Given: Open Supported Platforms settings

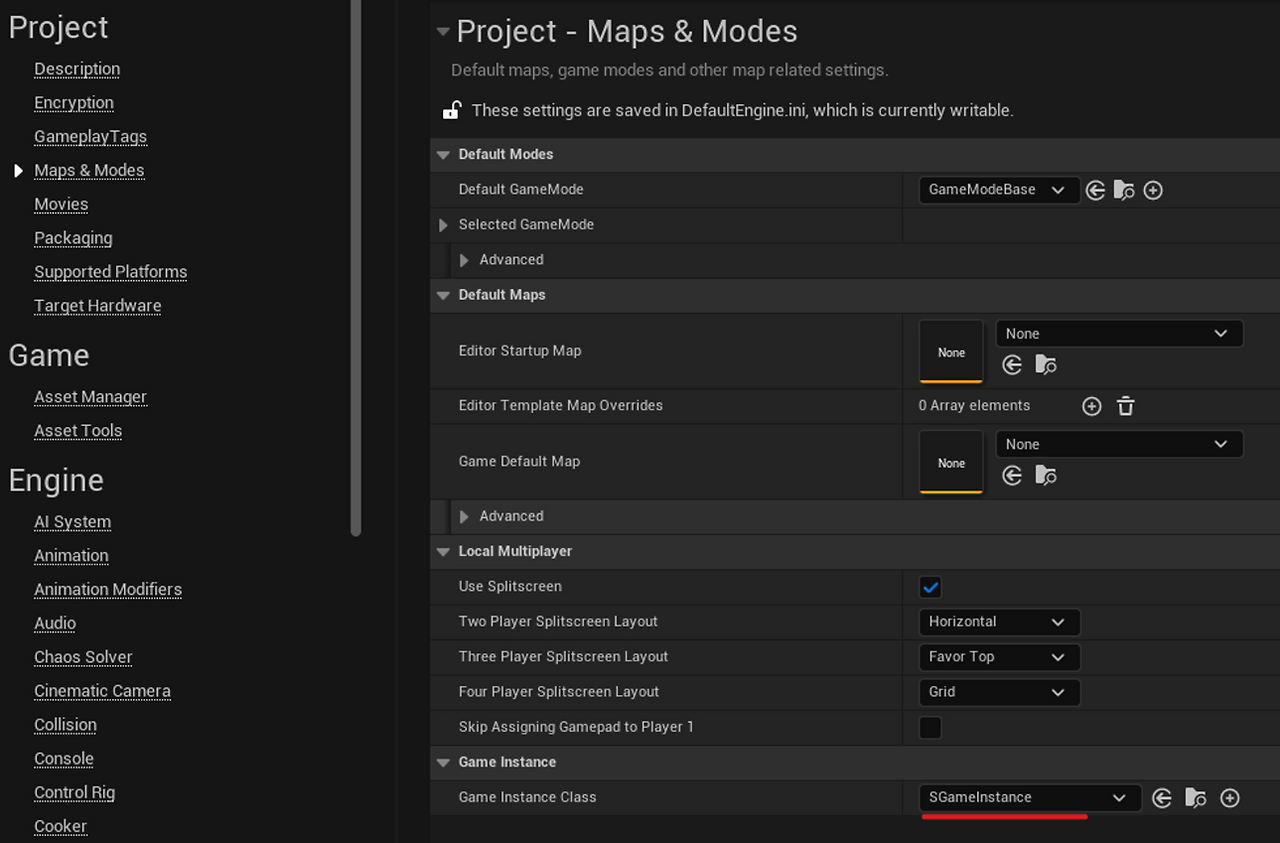Looking at the screenshot, I should (110, 271).
